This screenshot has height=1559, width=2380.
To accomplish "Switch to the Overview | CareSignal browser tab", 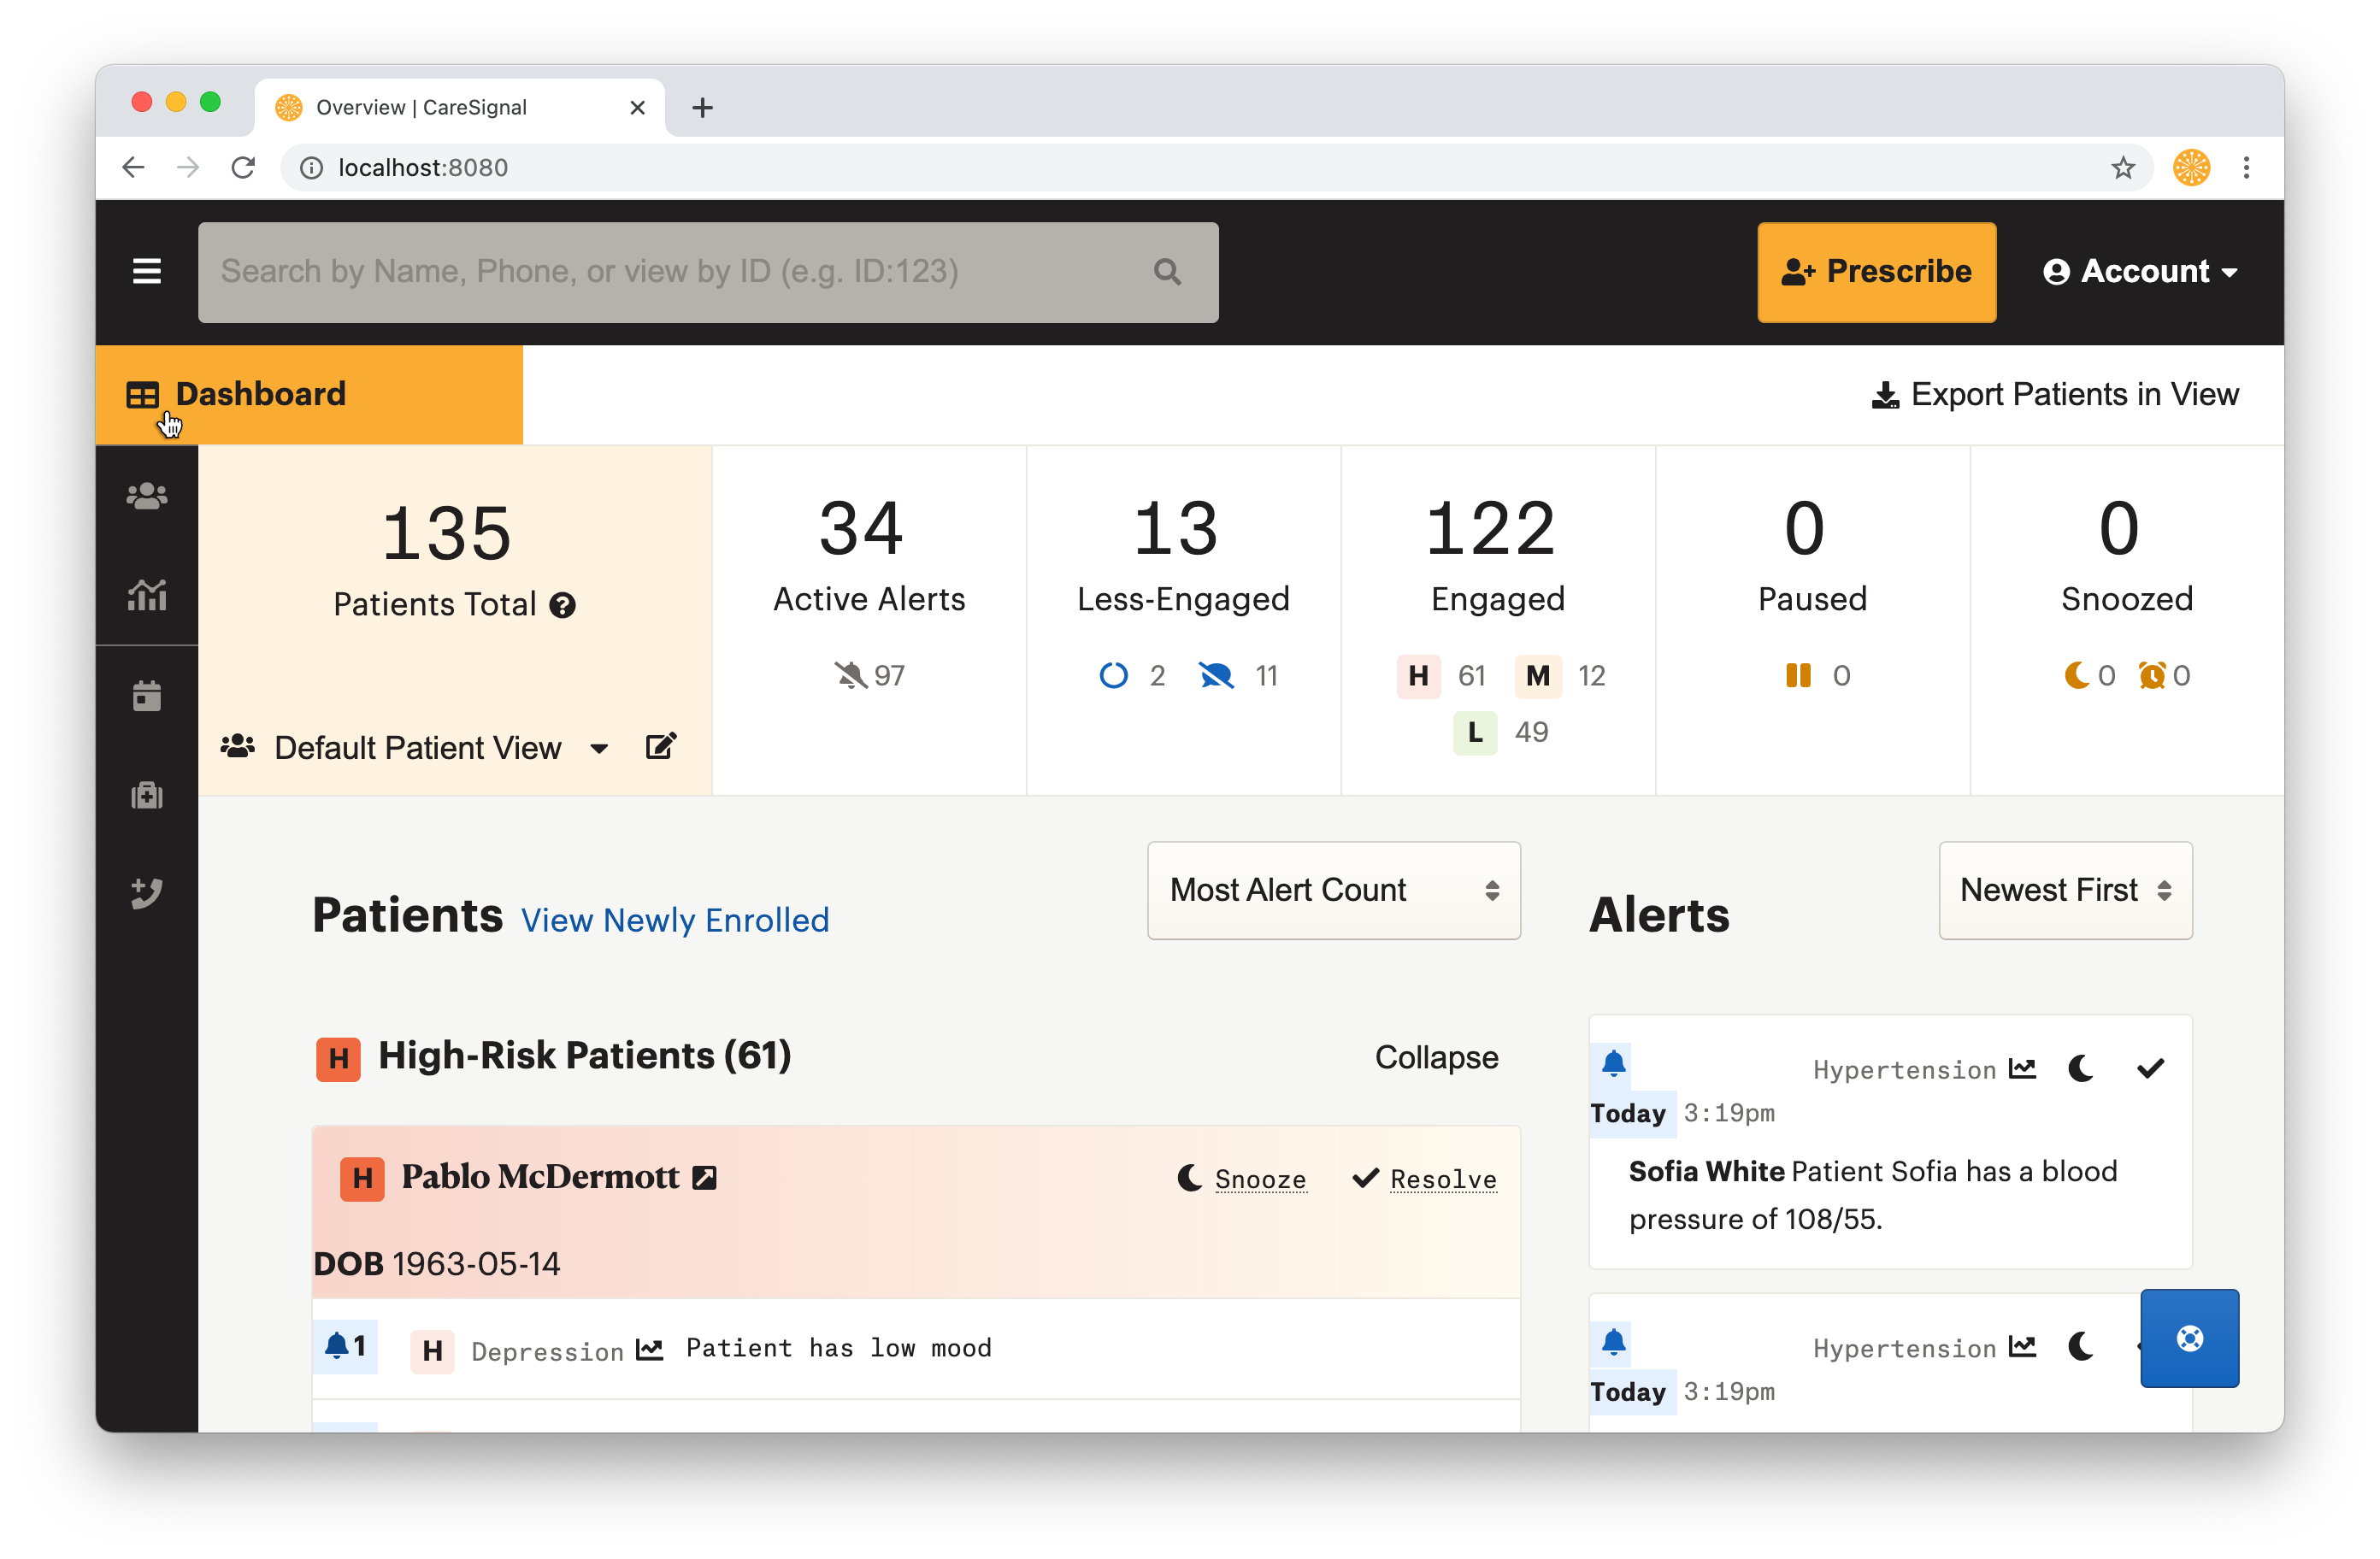I will [x=460, y=107].
